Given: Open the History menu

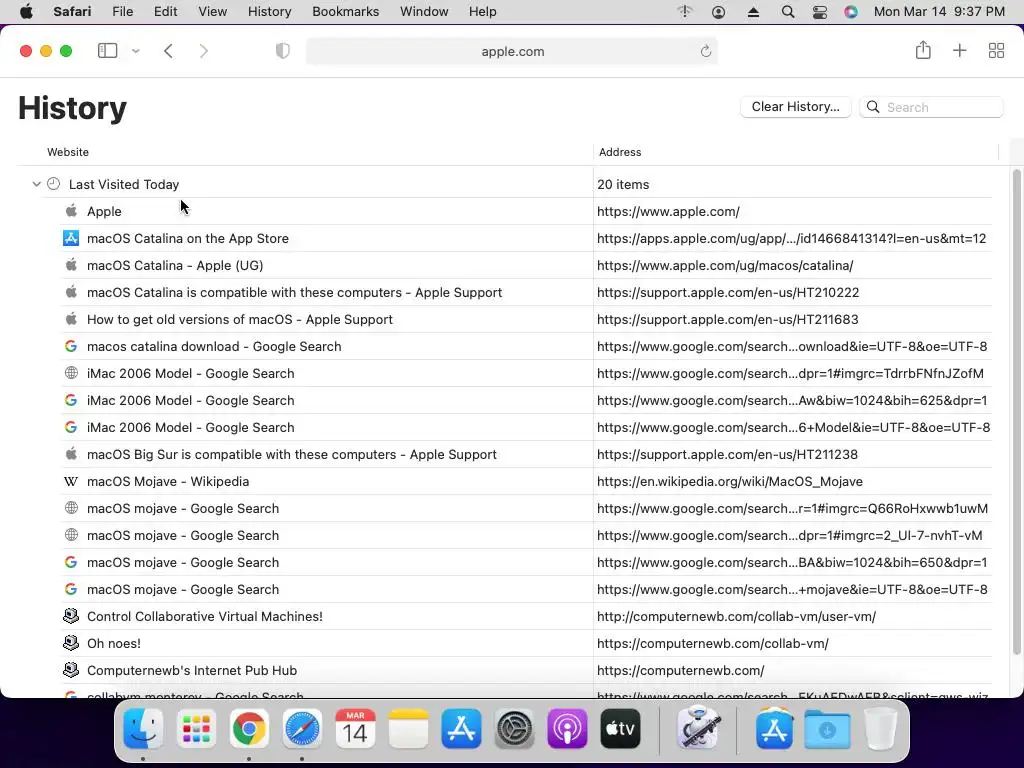Looking at the screenshot, I should click(269, 12).
